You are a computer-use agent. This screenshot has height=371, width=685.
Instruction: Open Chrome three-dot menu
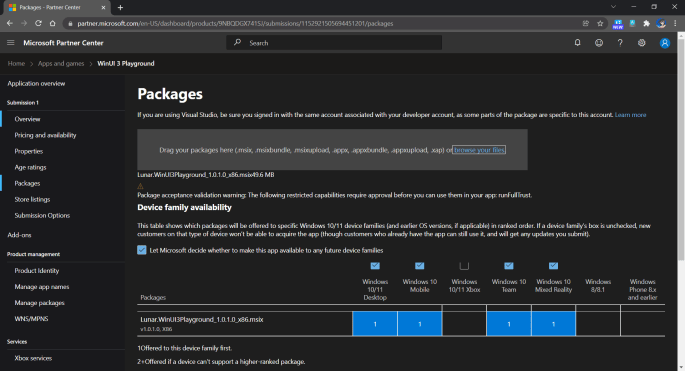tap(675, 24)
